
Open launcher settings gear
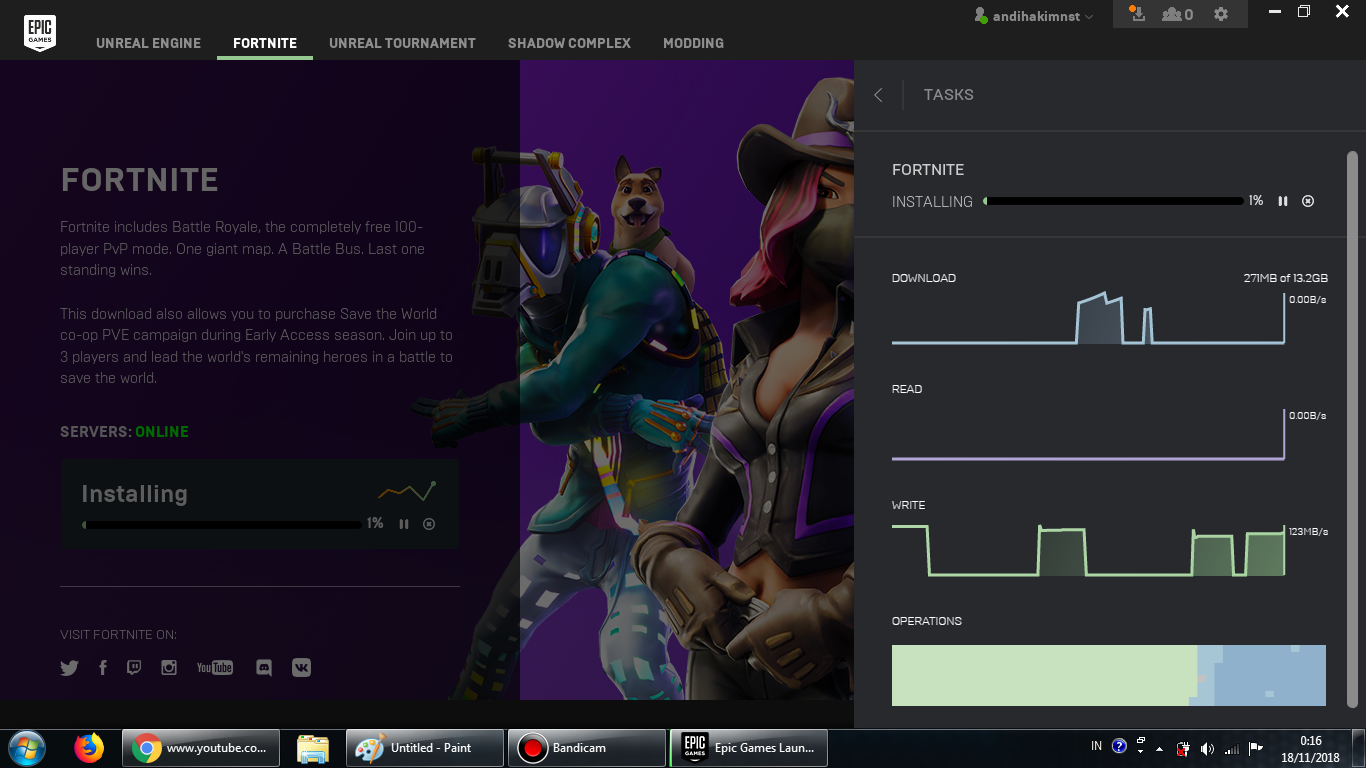click(1221, 14)
